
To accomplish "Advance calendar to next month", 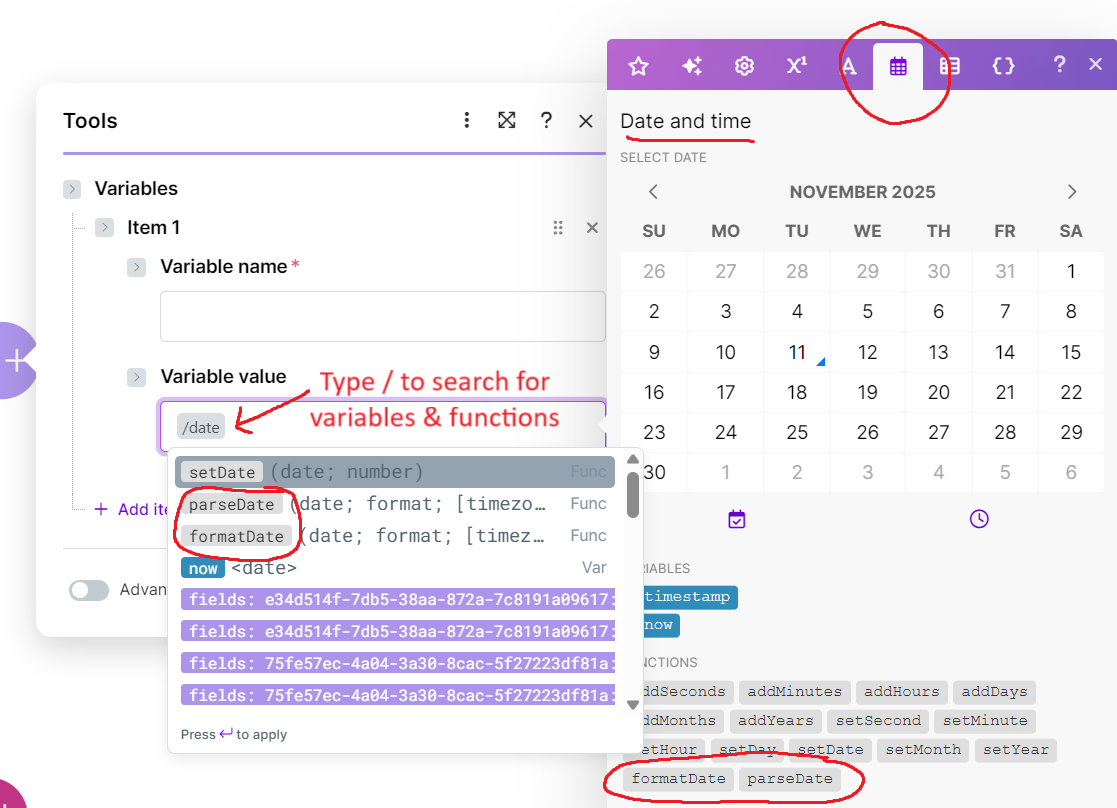I will [1072, 192].
